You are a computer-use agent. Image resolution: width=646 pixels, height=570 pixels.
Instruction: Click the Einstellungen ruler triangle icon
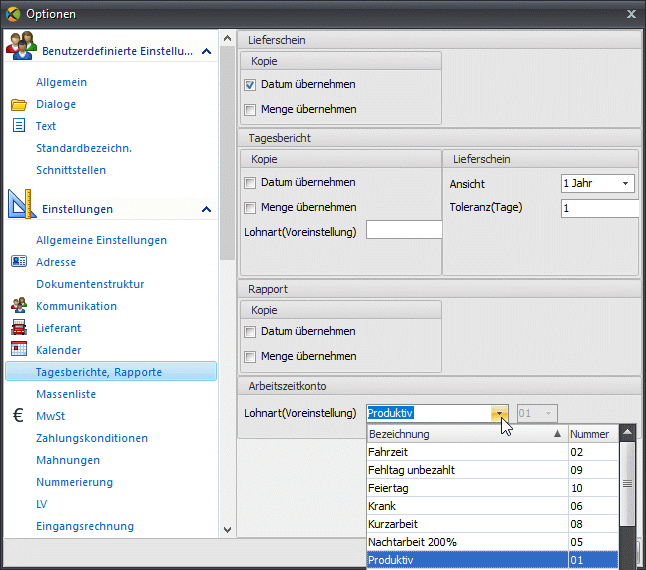click(x=20, y=204)
